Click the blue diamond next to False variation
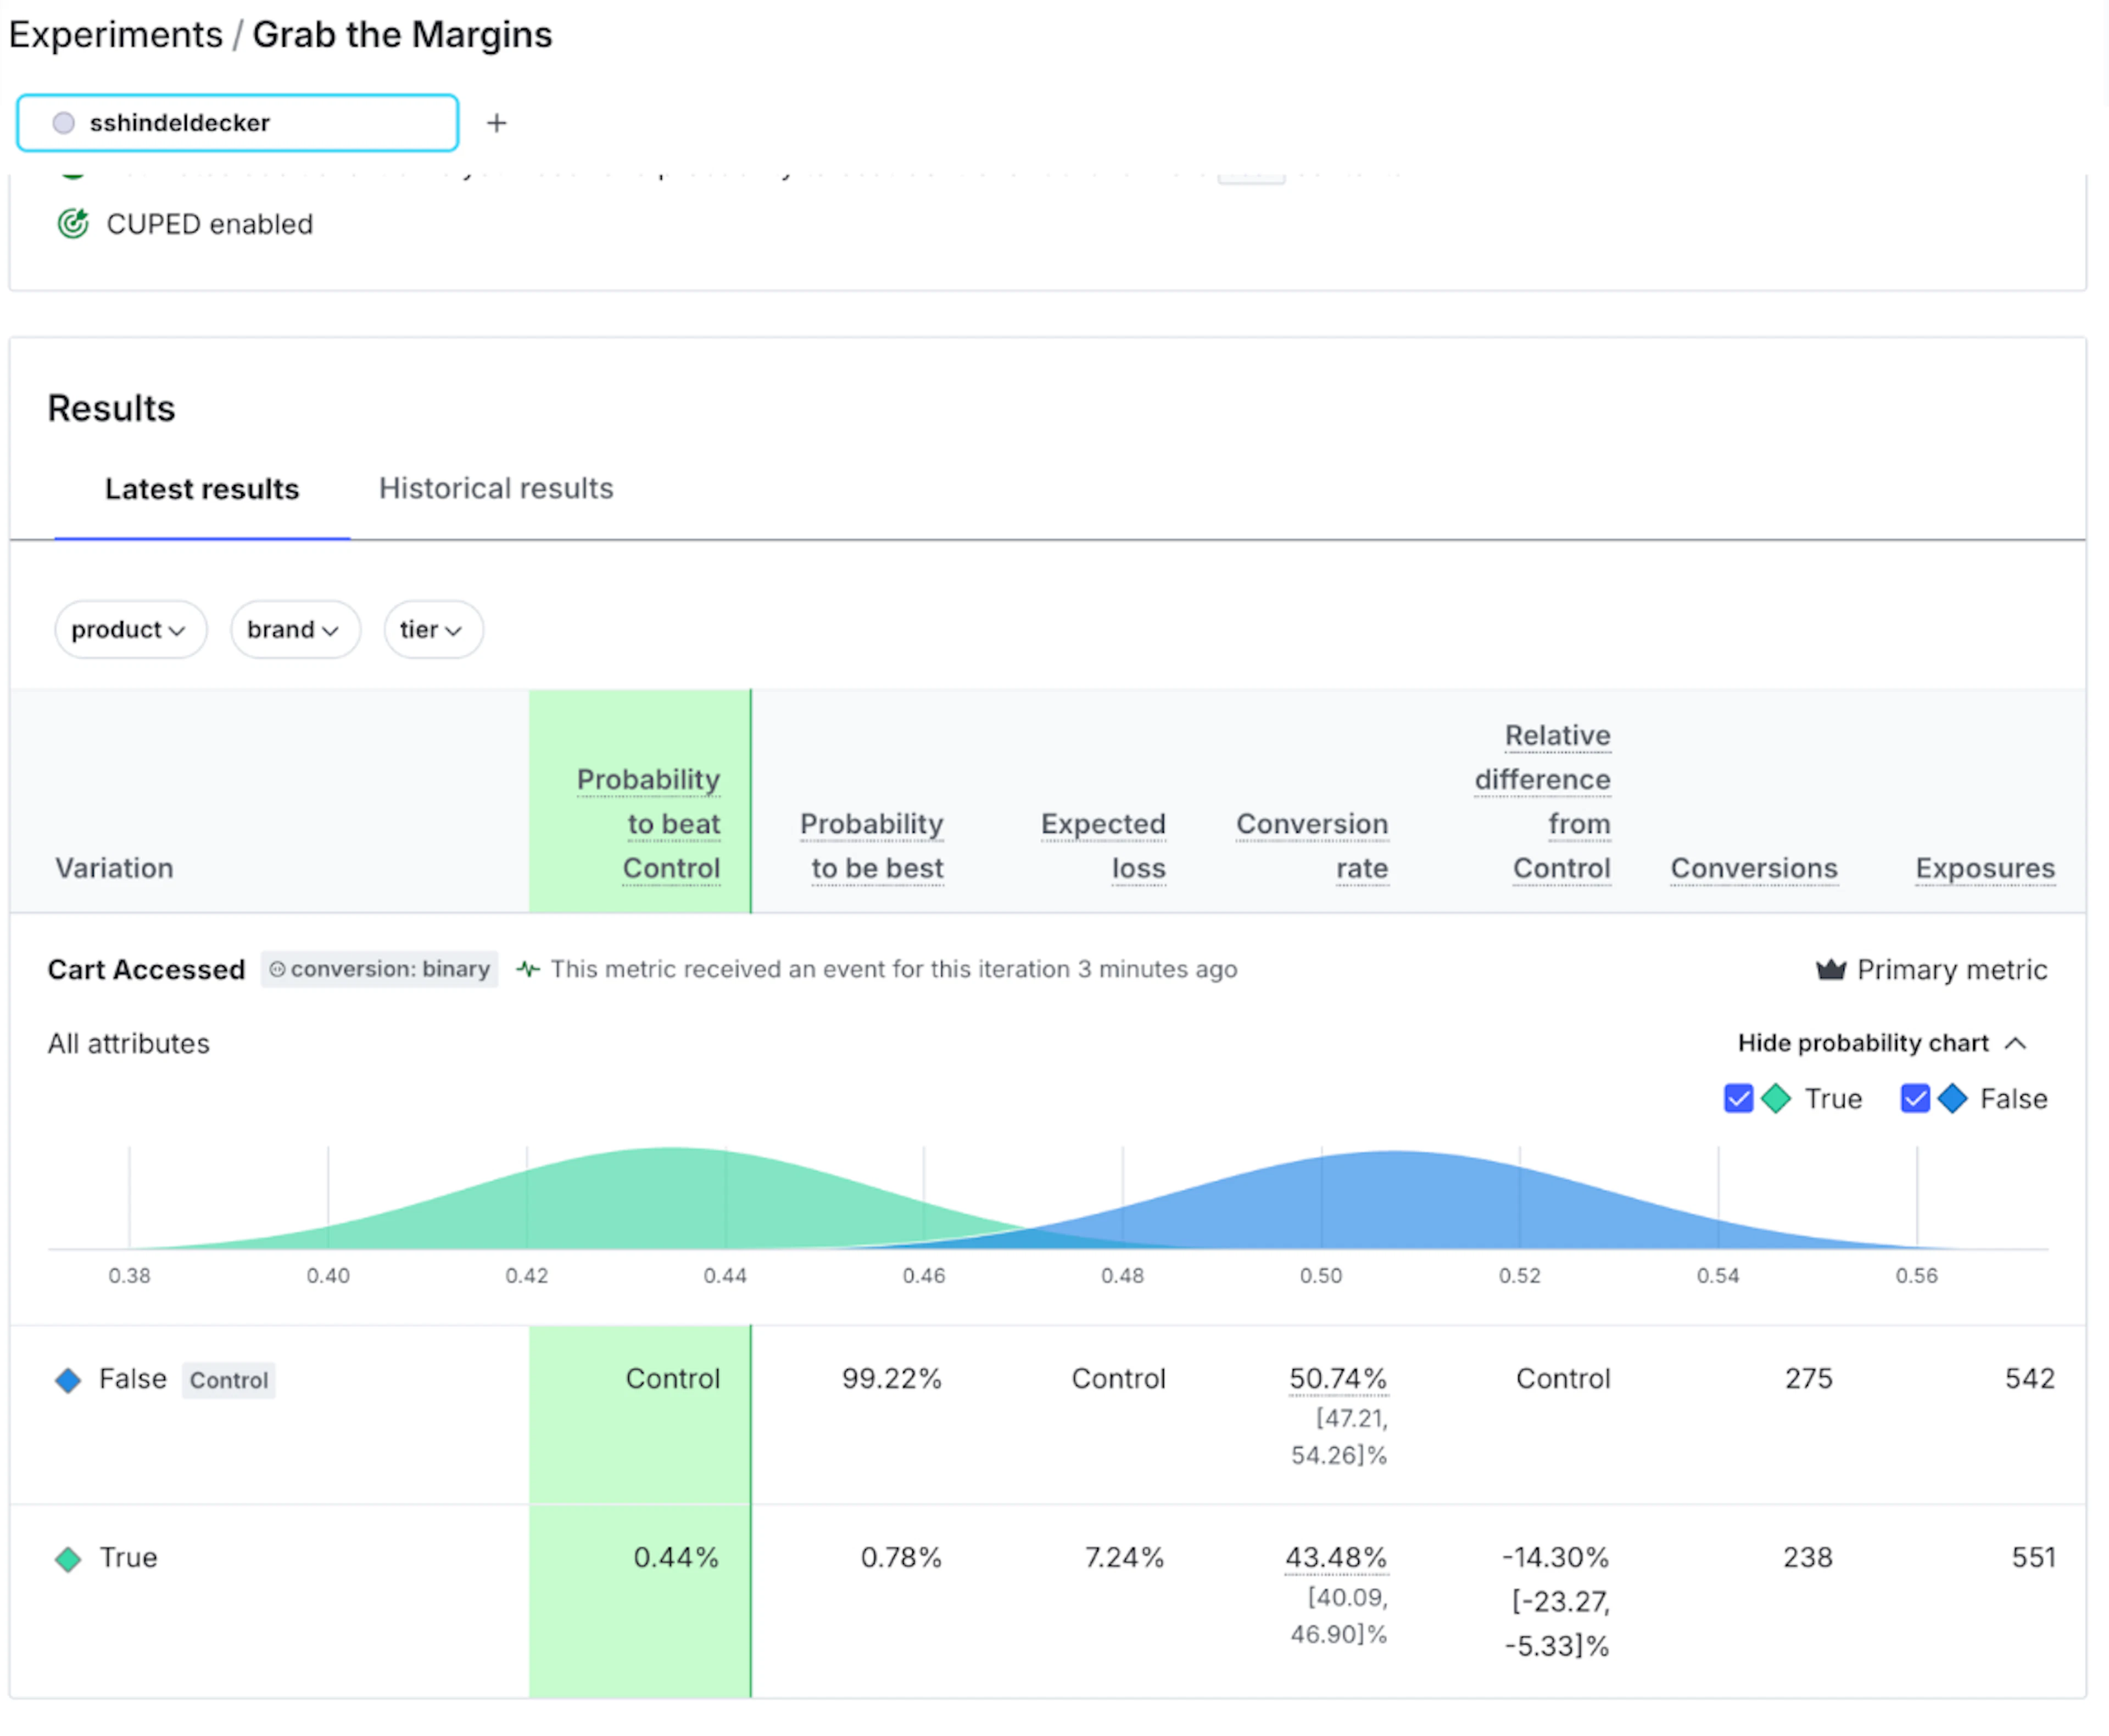The width and height of the screenshot is (2109, 1736). [x=68, y=1380]
